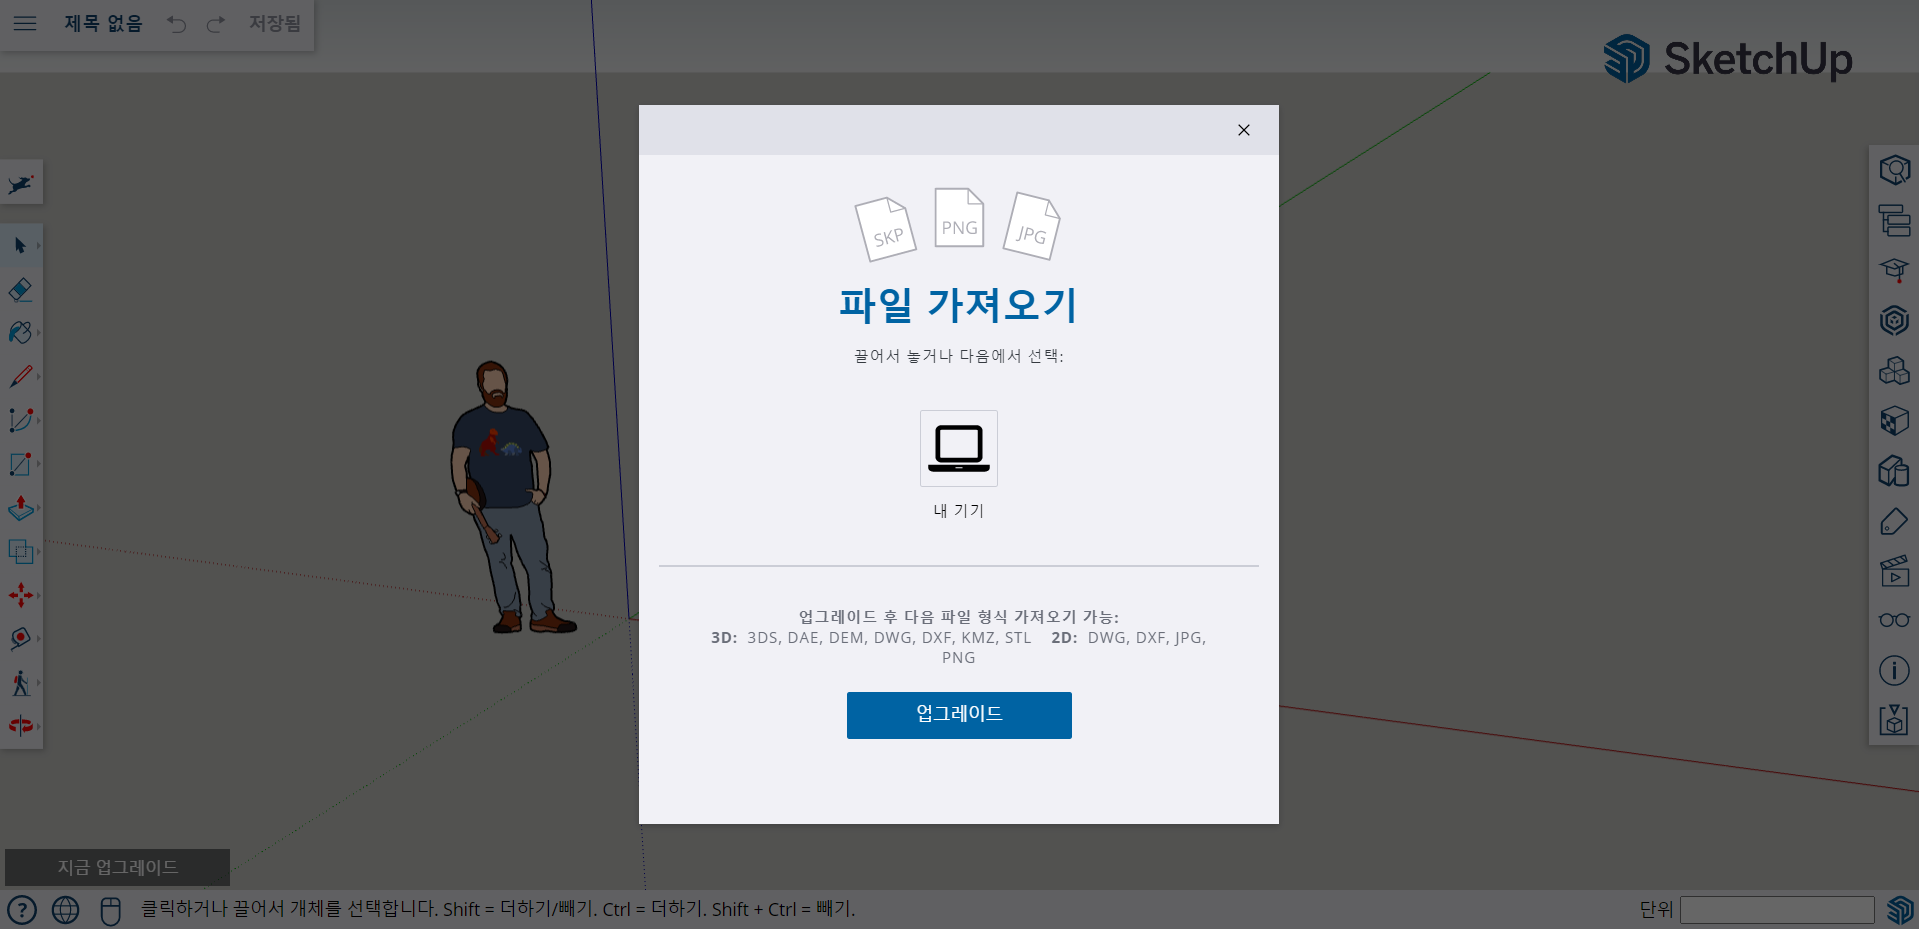Viewport: 1919px width, 929px height.
Task: Open the Display glasses panel
Action: (x=1894, y=620)
